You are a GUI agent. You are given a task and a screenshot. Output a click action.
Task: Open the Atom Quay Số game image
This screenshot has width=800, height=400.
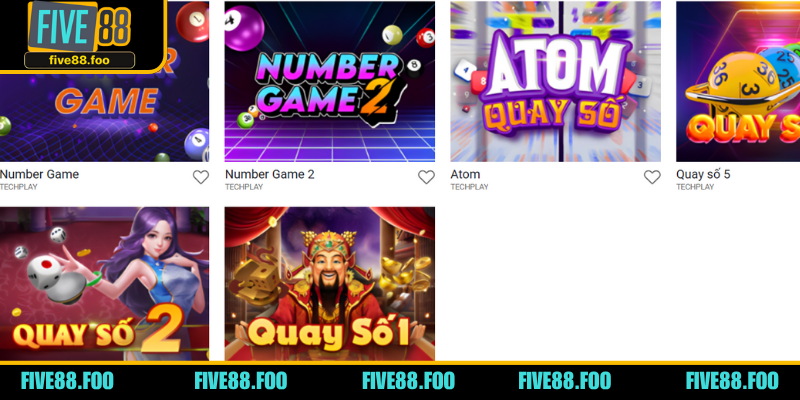point(555,82)
